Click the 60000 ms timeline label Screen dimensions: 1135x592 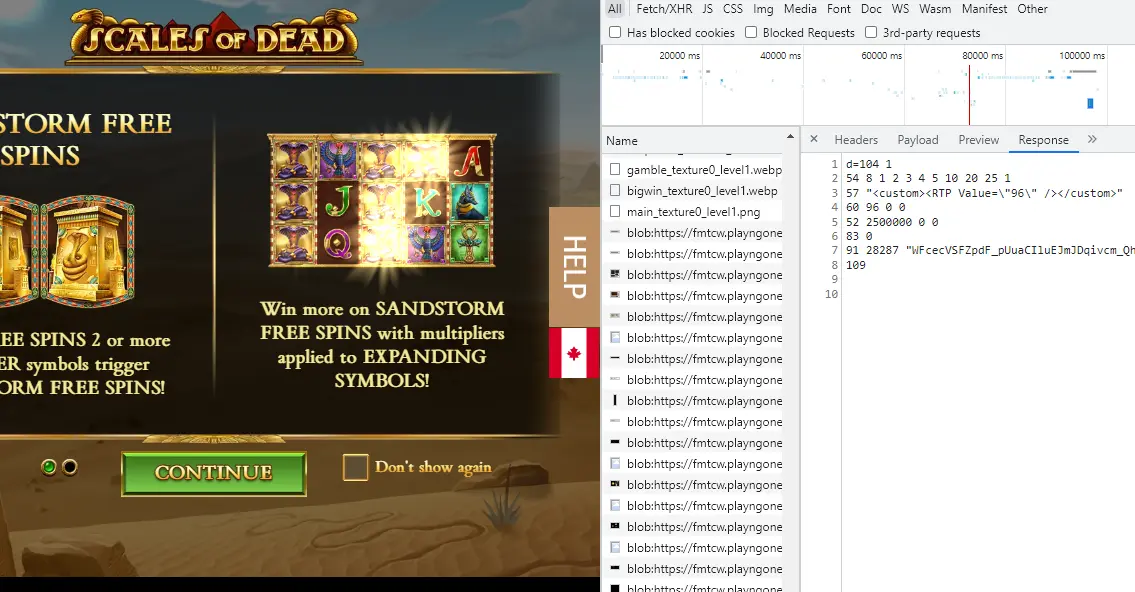click(882, 55)
